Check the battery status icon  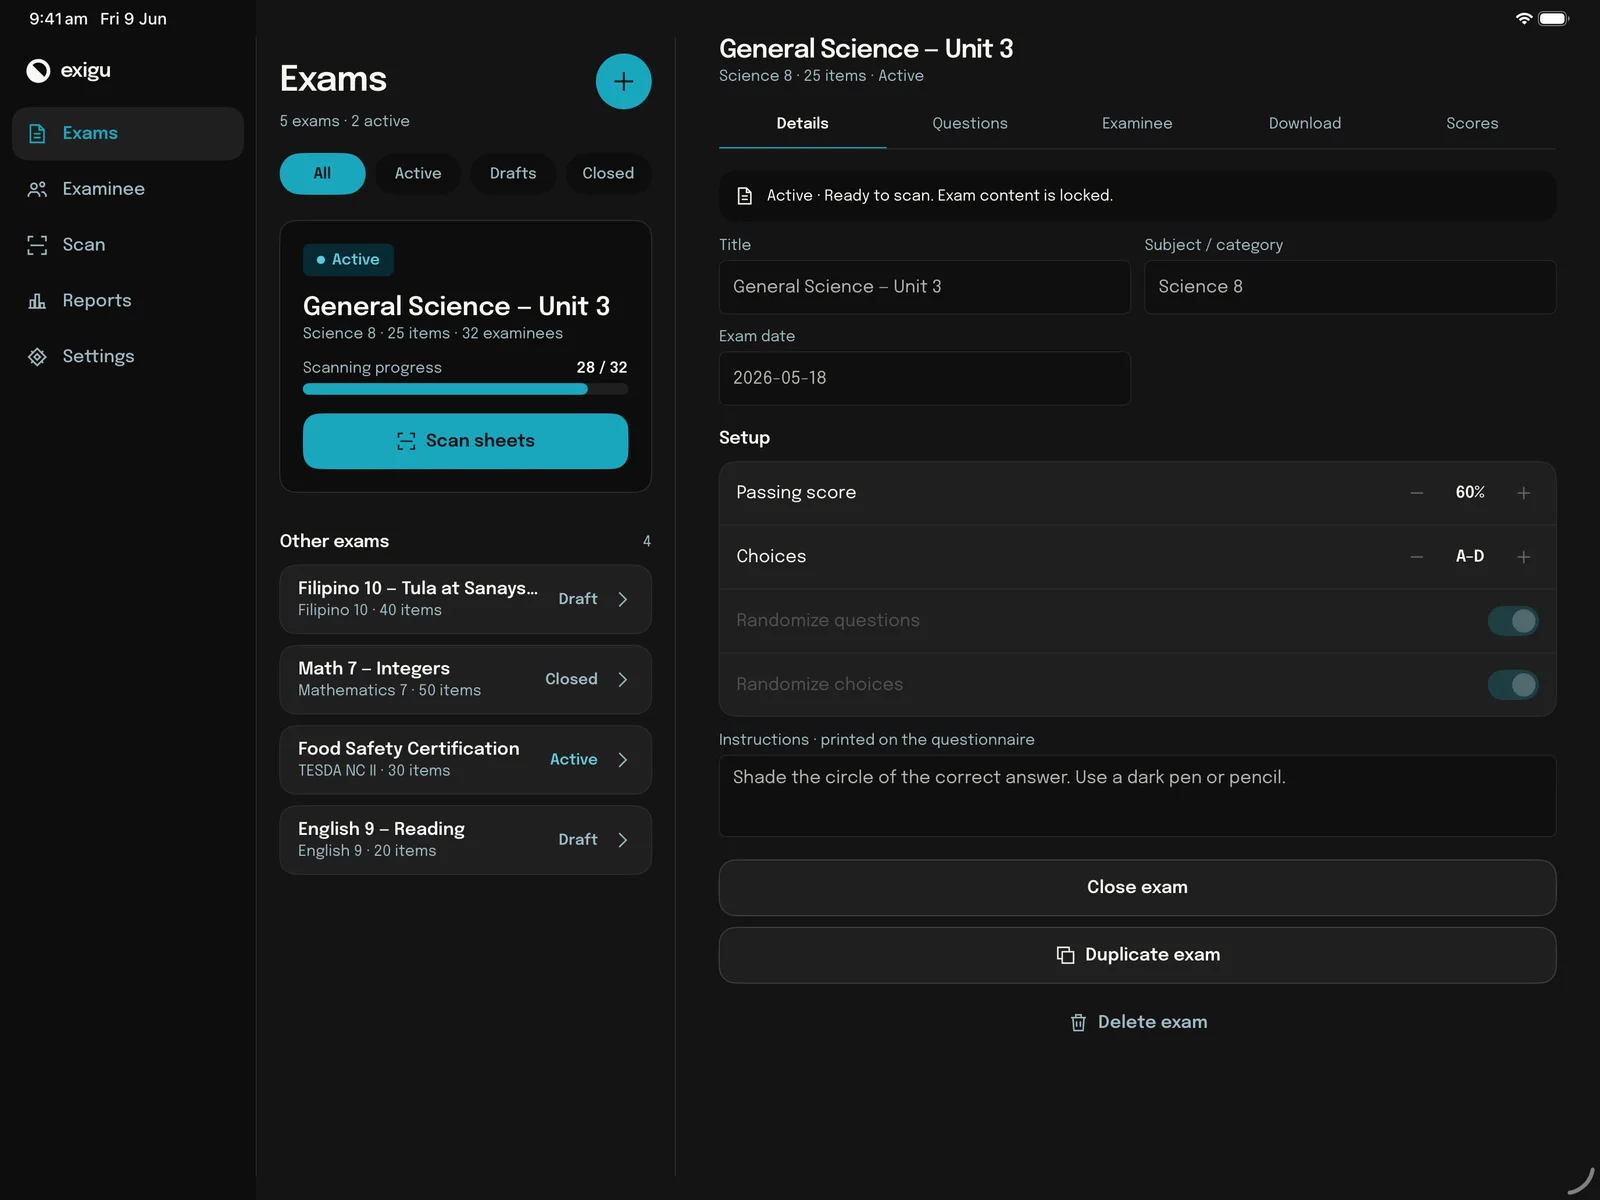[1553, 18]
